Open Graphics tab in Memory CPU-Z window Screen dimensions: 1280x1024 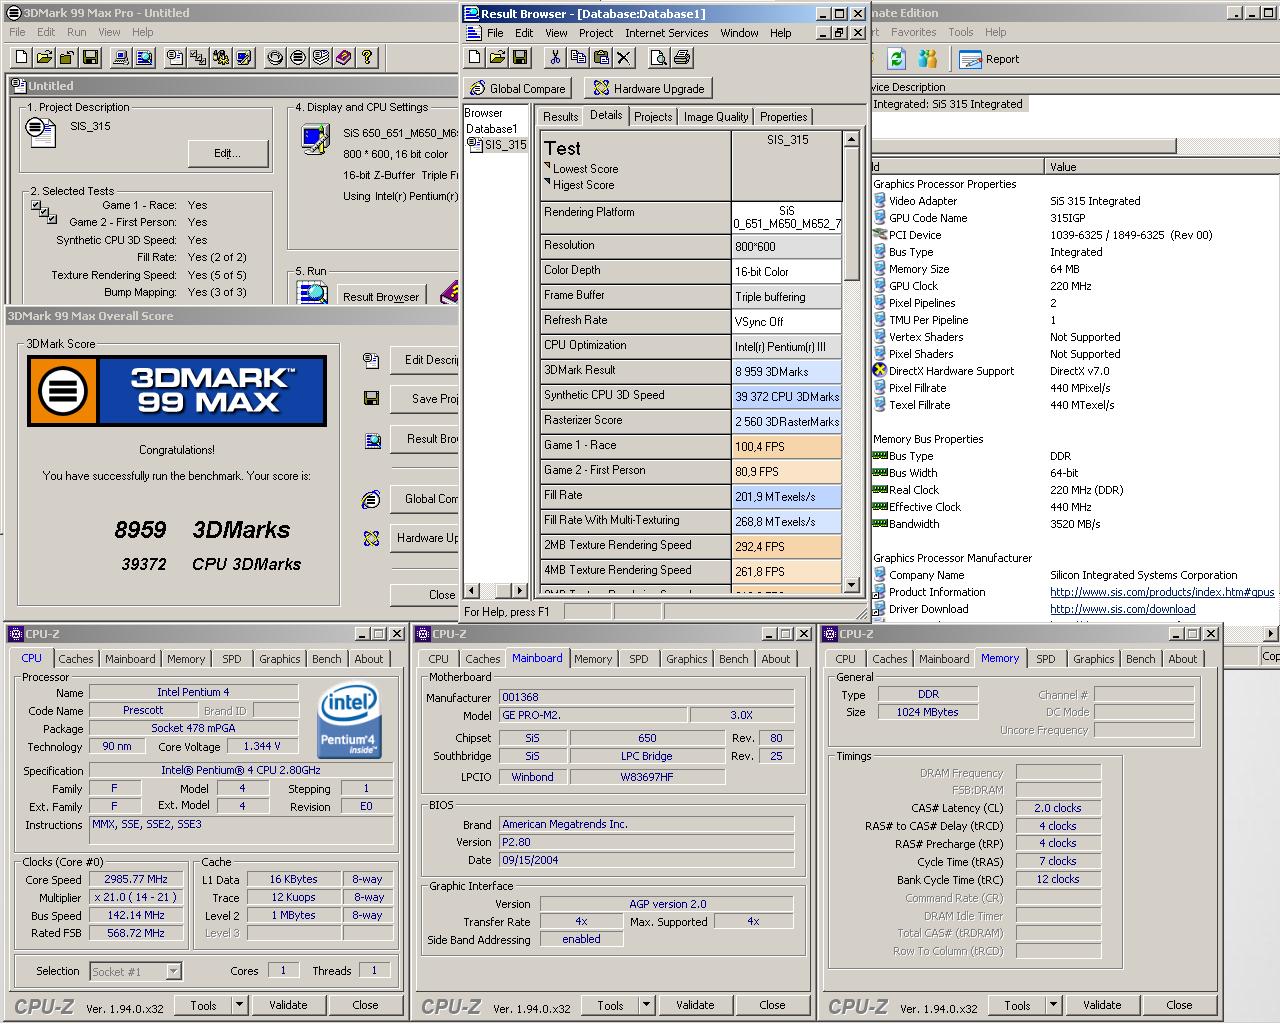1093,659
